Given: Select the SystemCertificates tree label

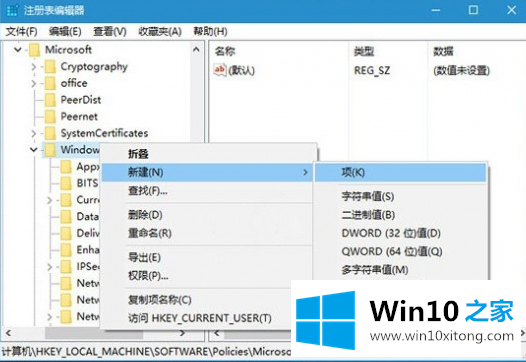Looking at the screenshot, I should pyautogui.click(x=104, y=133).
